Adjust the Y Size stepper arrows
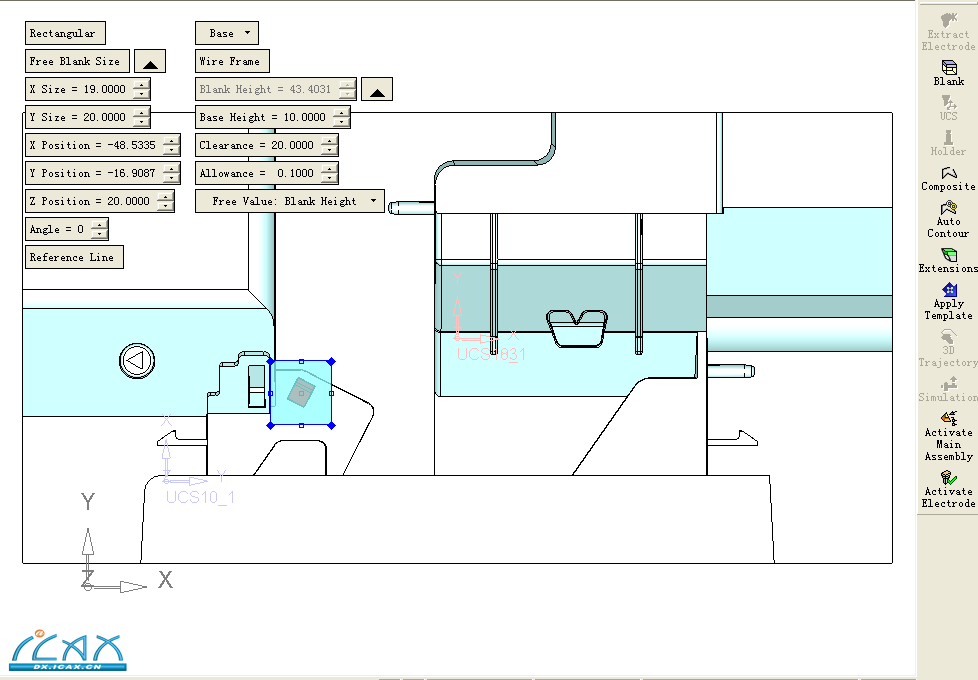The height and width of the screenshot is (680, 978). pos(142,117)
